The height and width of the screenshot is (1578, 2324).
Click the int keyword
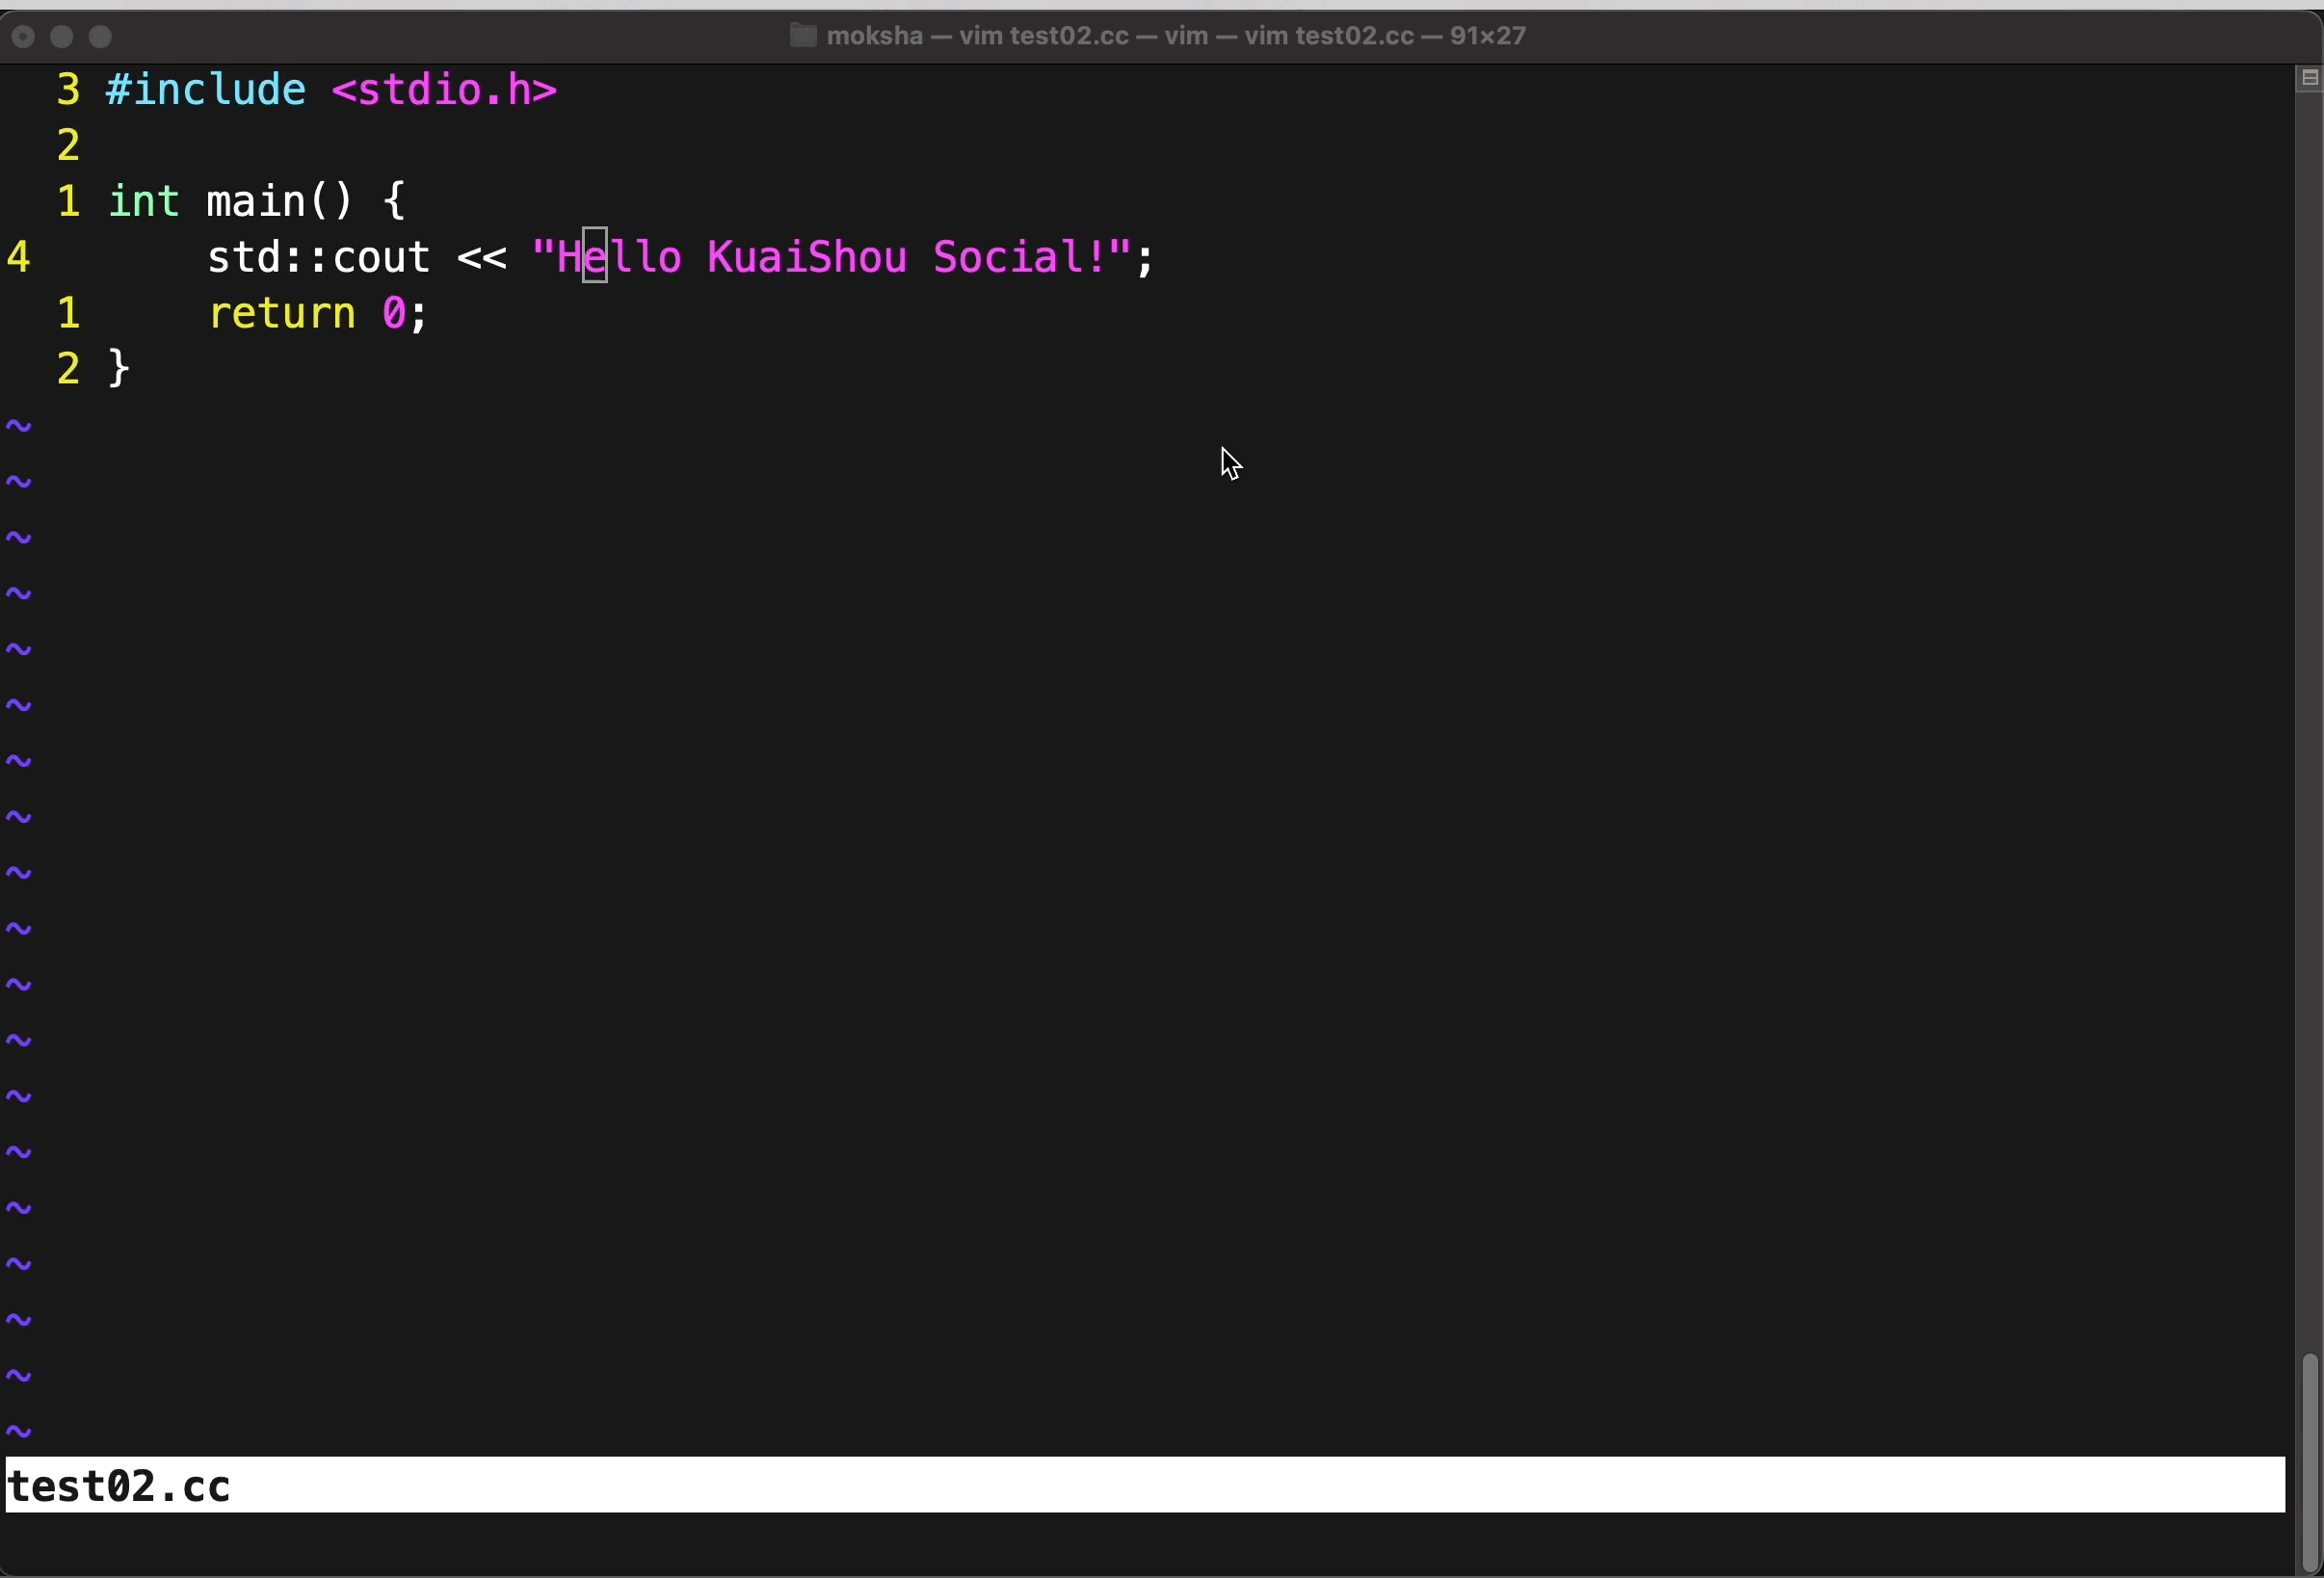[144, 202]
